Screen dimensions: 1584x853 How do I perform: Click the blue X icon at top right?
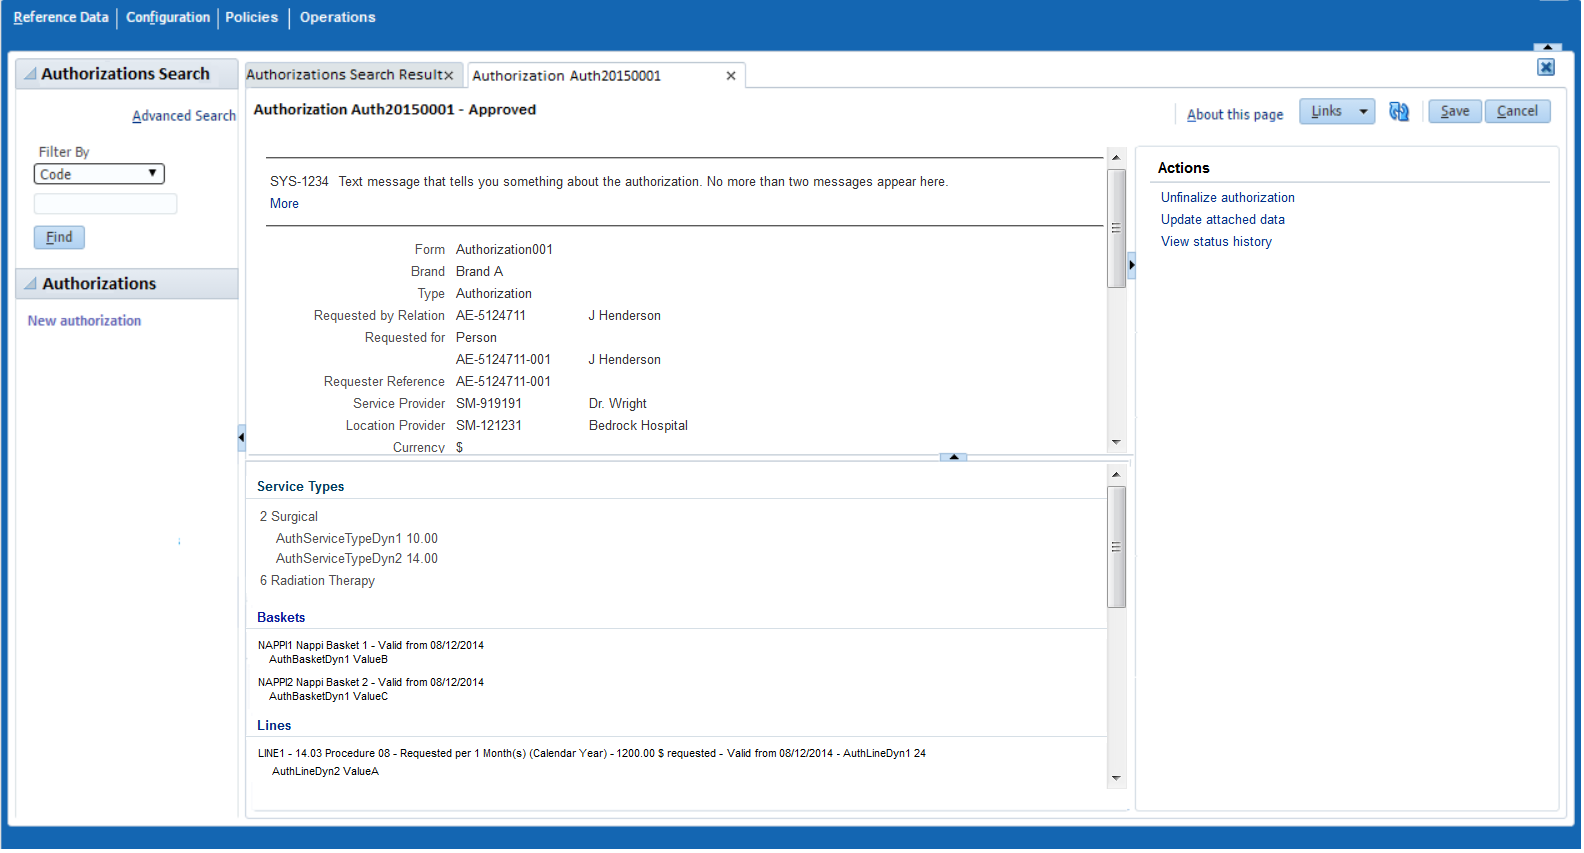[1547, 68]
